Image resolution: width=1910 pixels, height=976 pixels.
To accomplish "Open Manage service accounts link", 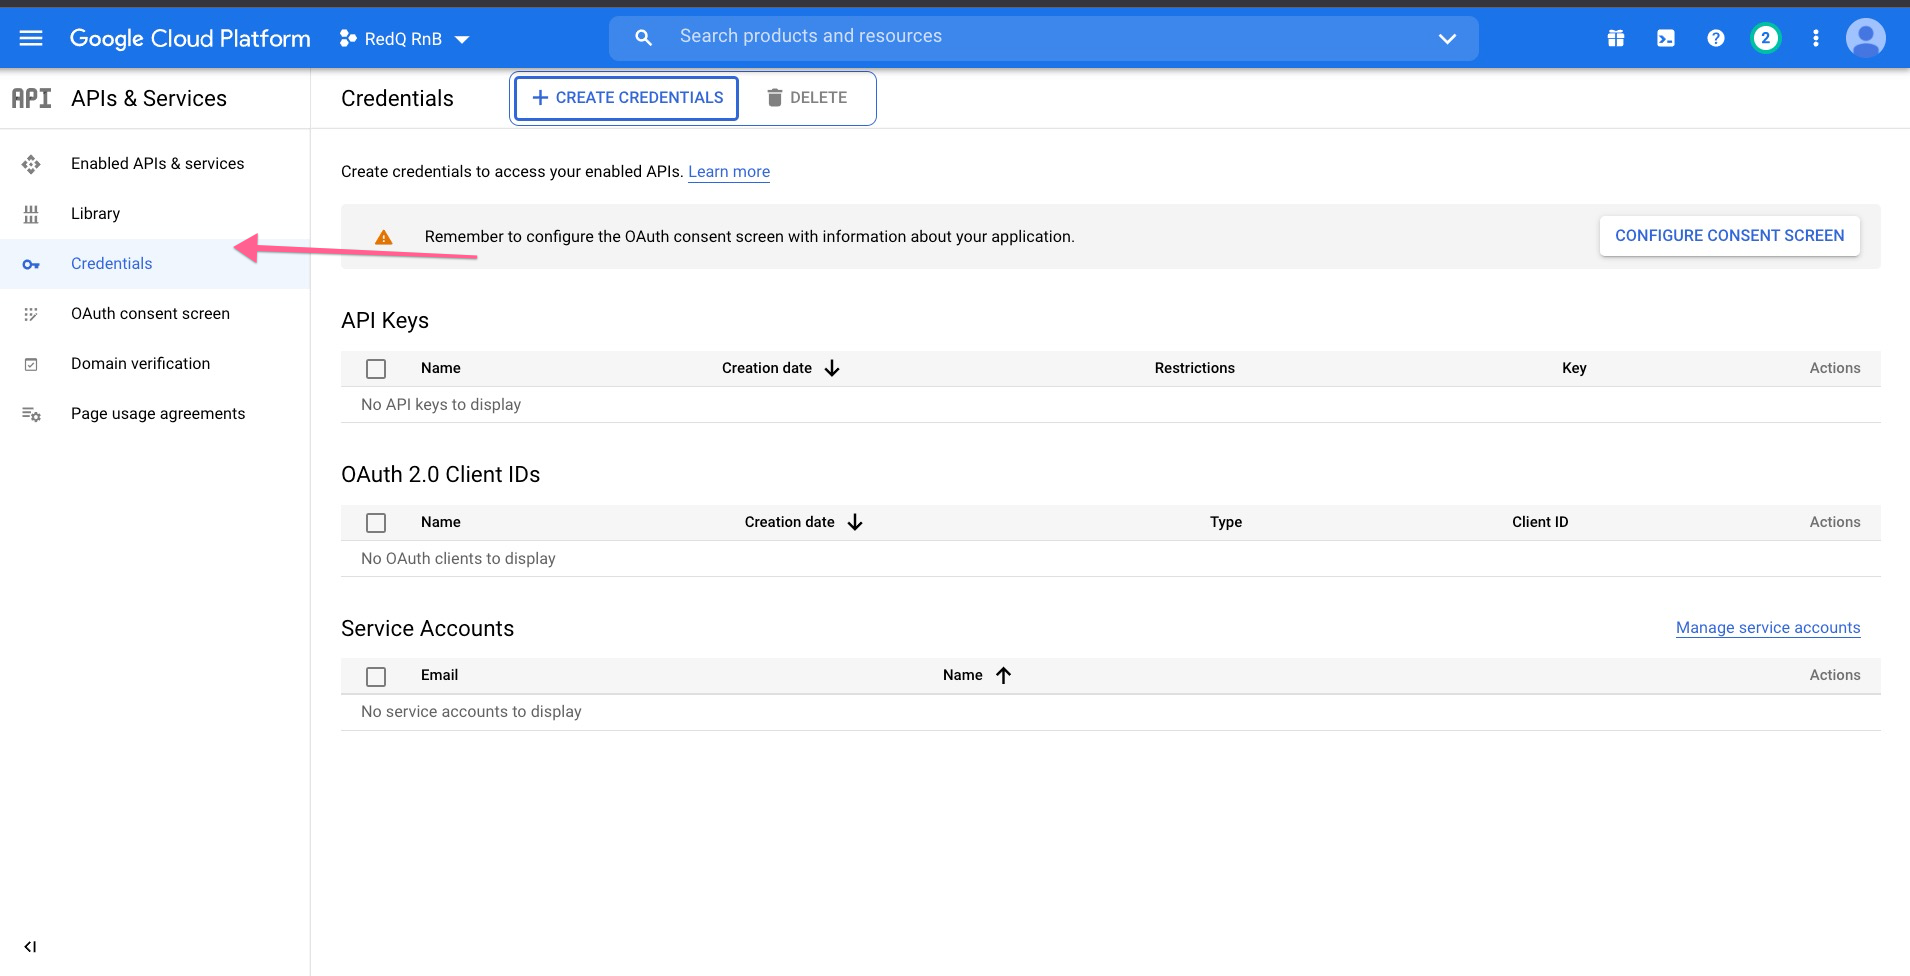I will (1768, 628).
